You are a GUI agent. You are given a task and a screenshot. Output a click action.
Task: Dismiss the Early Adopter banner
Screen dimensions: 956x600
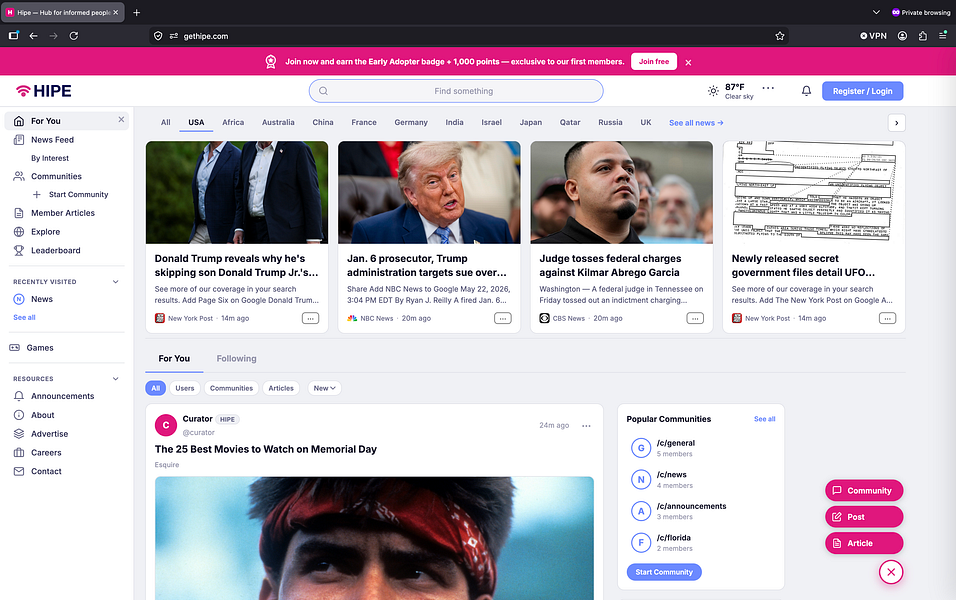pyautogui.click(x=688, y=62)
